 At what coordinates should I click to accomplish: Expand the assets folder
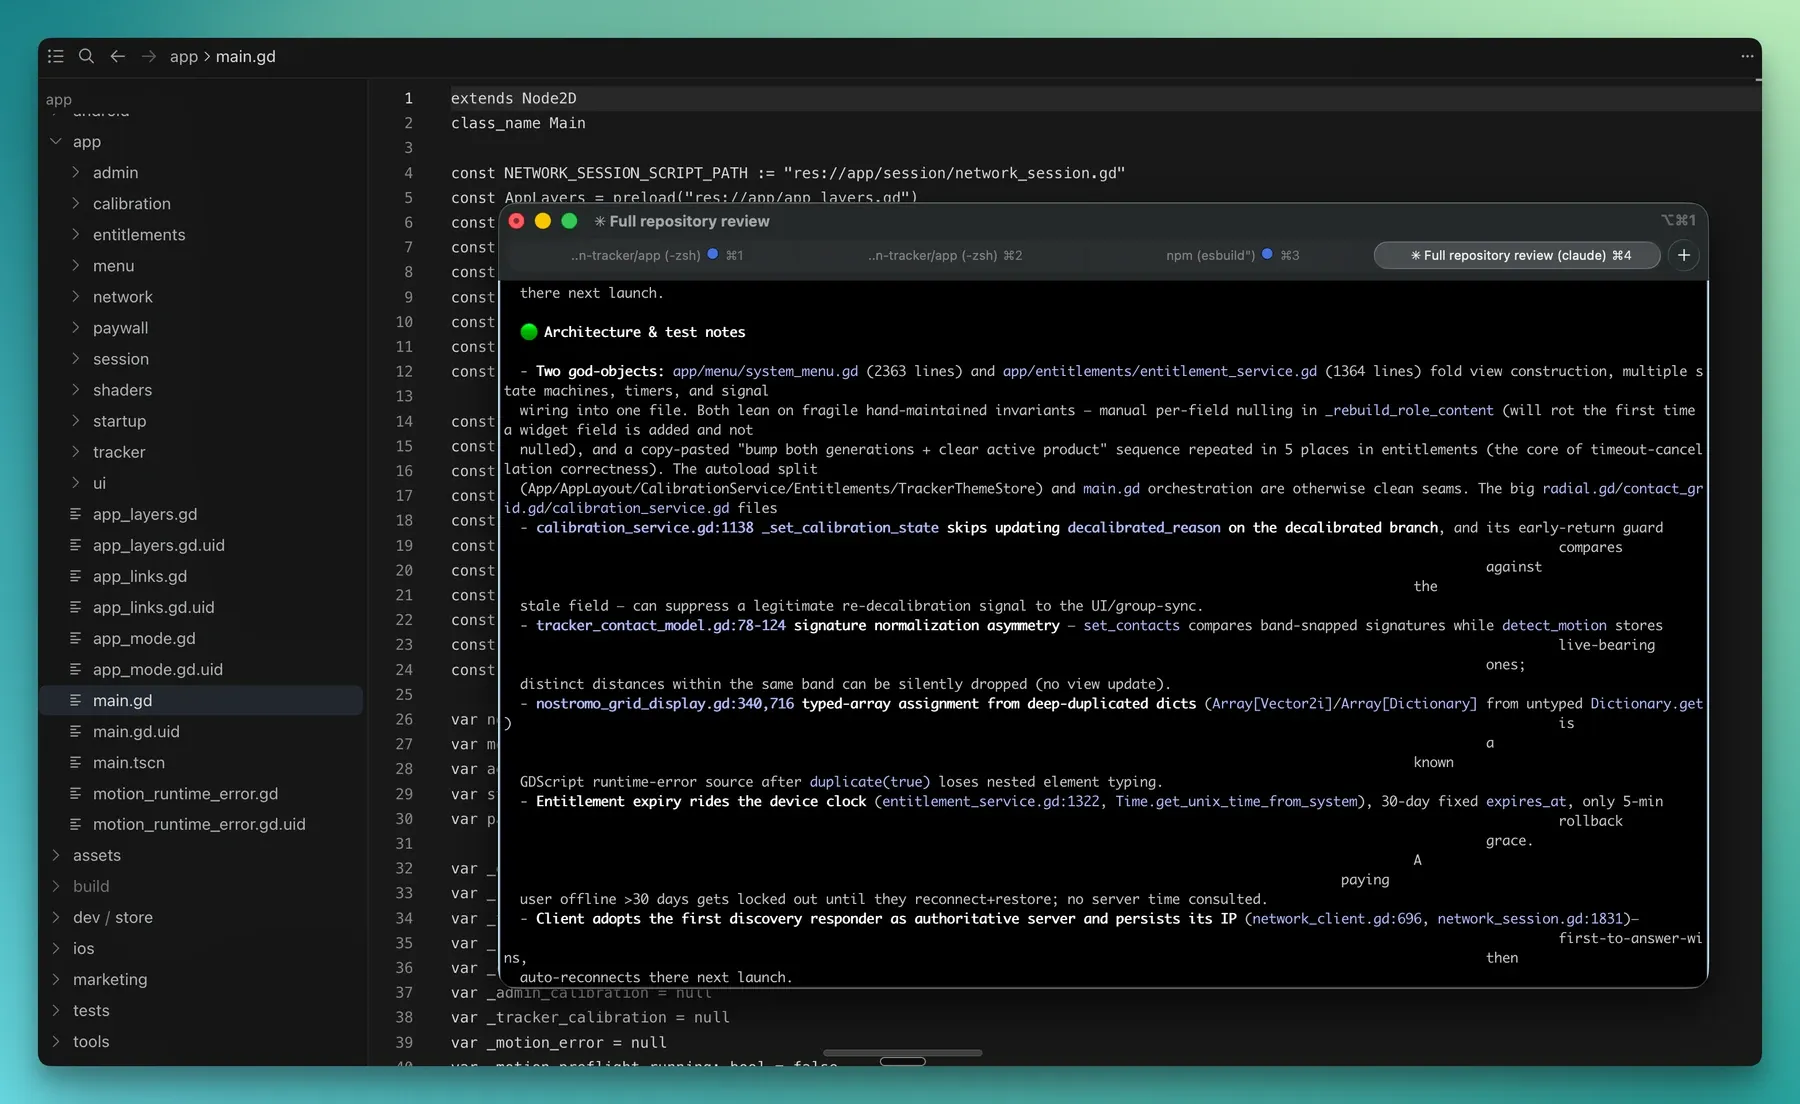coord(56,855)
